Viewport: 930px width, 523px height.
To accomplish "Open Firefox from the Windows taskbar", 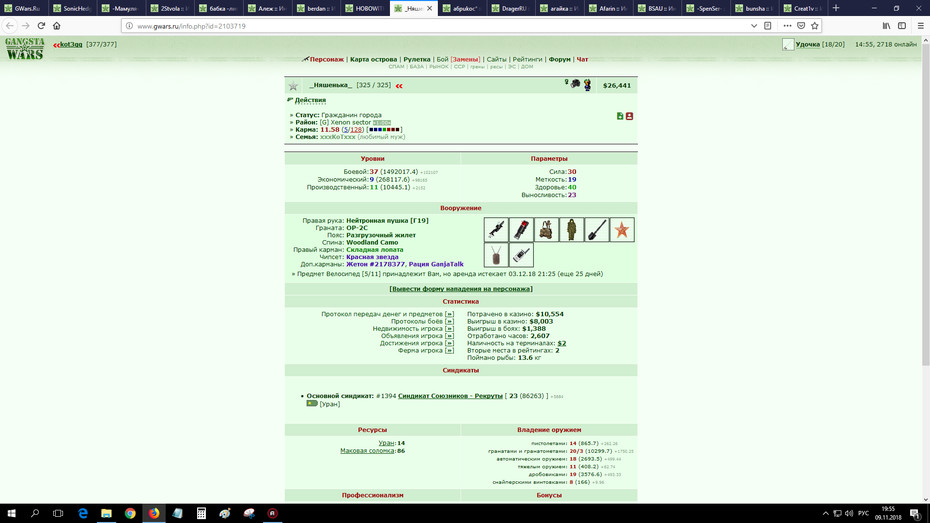I will [154, 514].
